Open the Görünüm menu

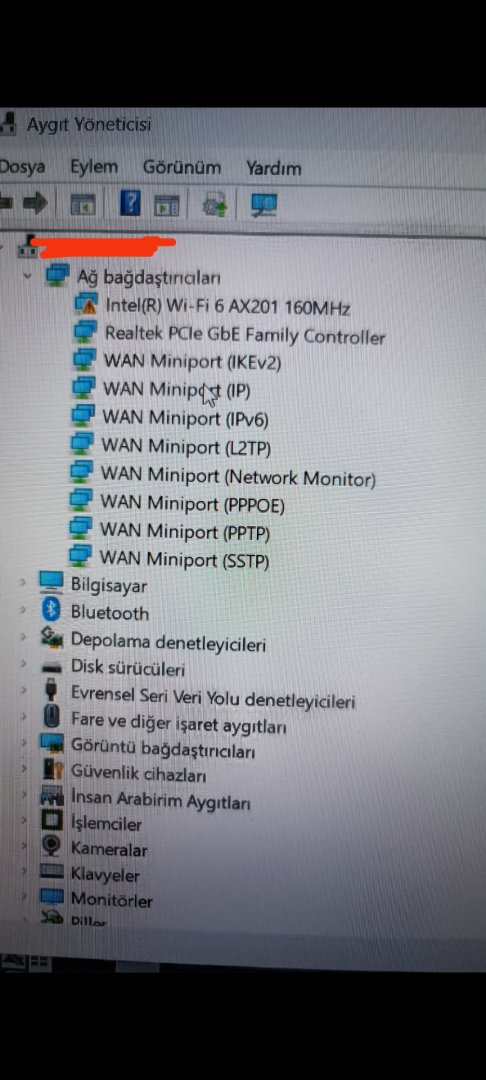pyautogui.click(x=182, y=167)
